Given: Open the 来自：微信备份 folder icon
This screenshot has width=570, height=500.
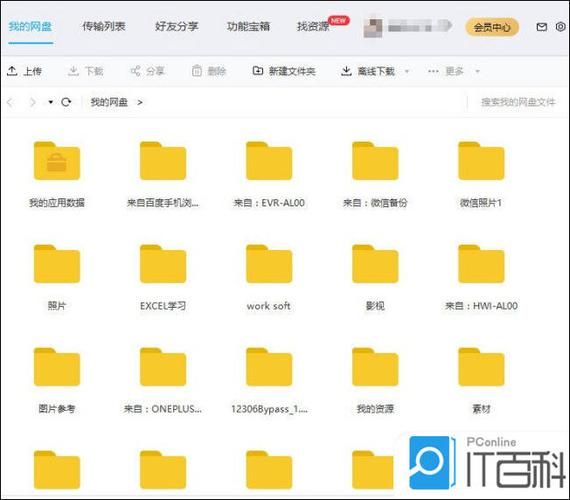Looking at the screenshot, I should (375, 161).
